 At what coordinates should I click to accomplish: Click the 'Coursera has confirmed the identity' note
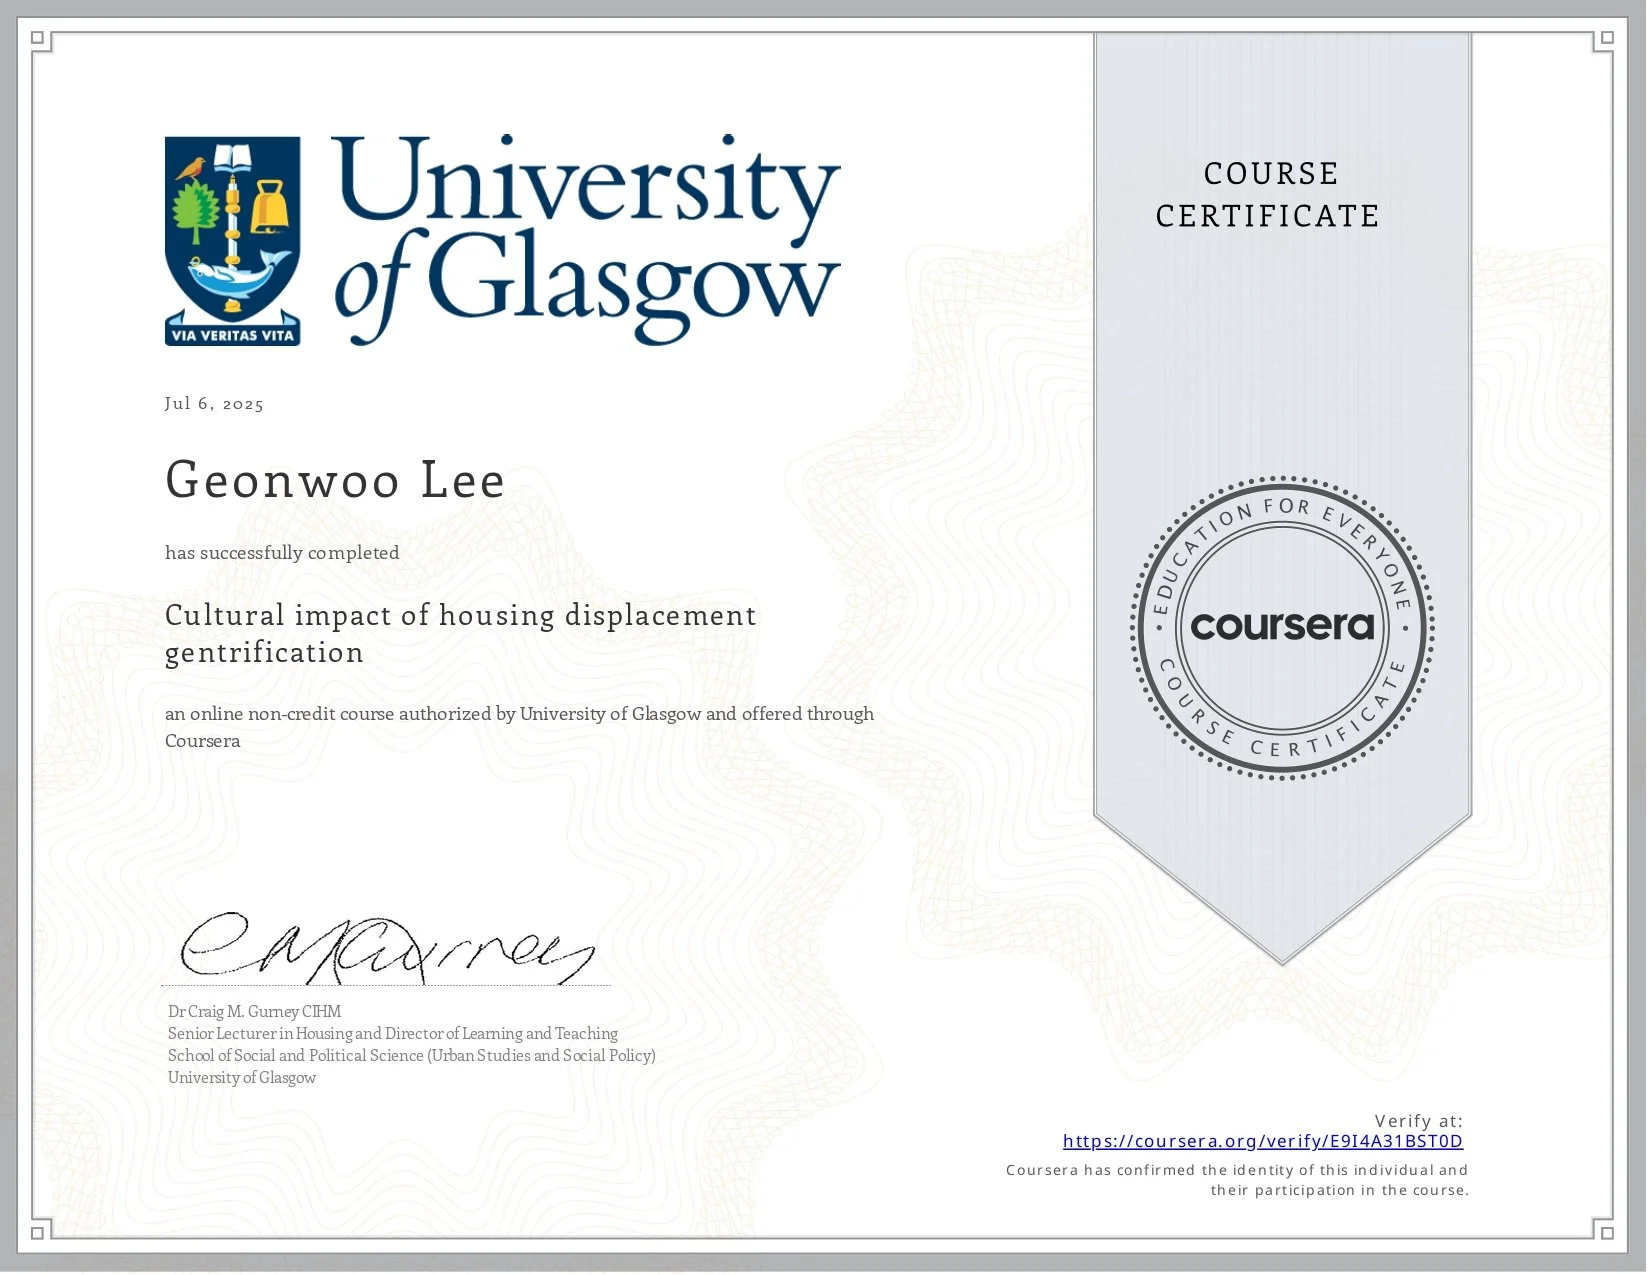[1237, 1180]
